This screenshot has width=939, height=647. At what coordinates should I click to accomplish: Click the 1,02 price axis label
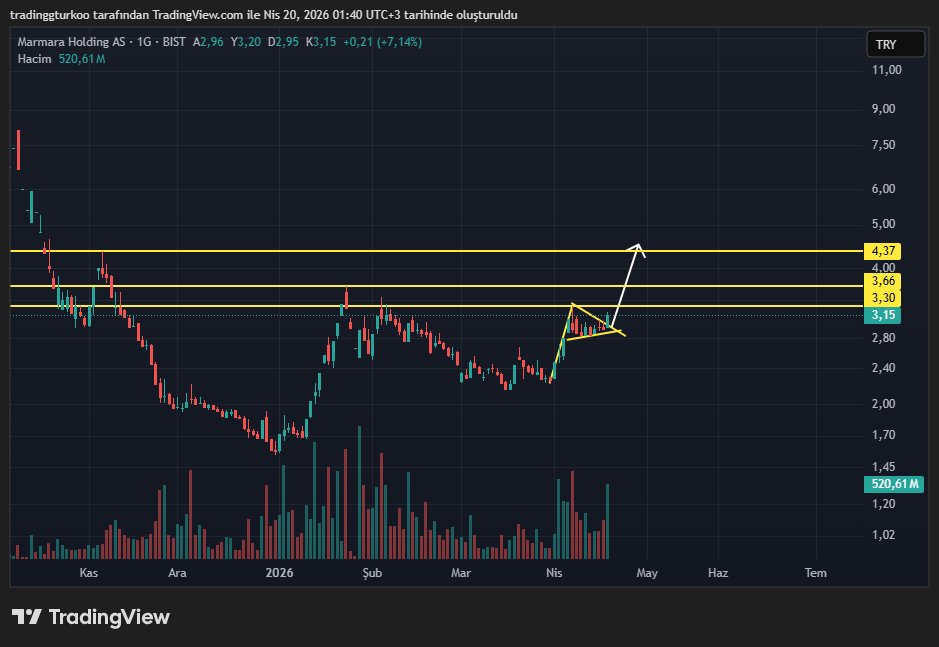pyautogui.click(x=883, y=535)
